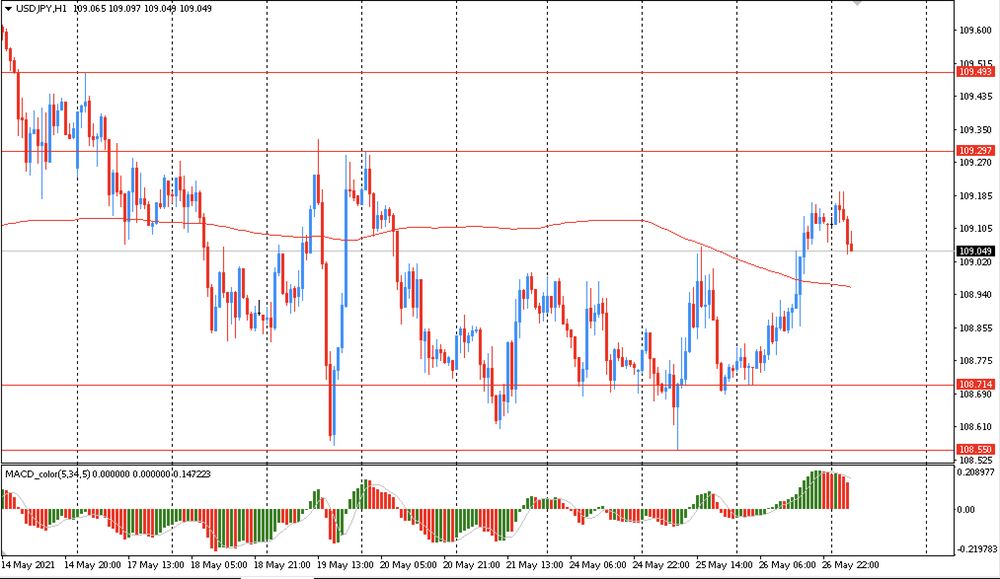Image resolution: width=1000 pixels, height=579 pixels.
Task: Click the 108.525 value on price scale
Action: pos(975,460)
